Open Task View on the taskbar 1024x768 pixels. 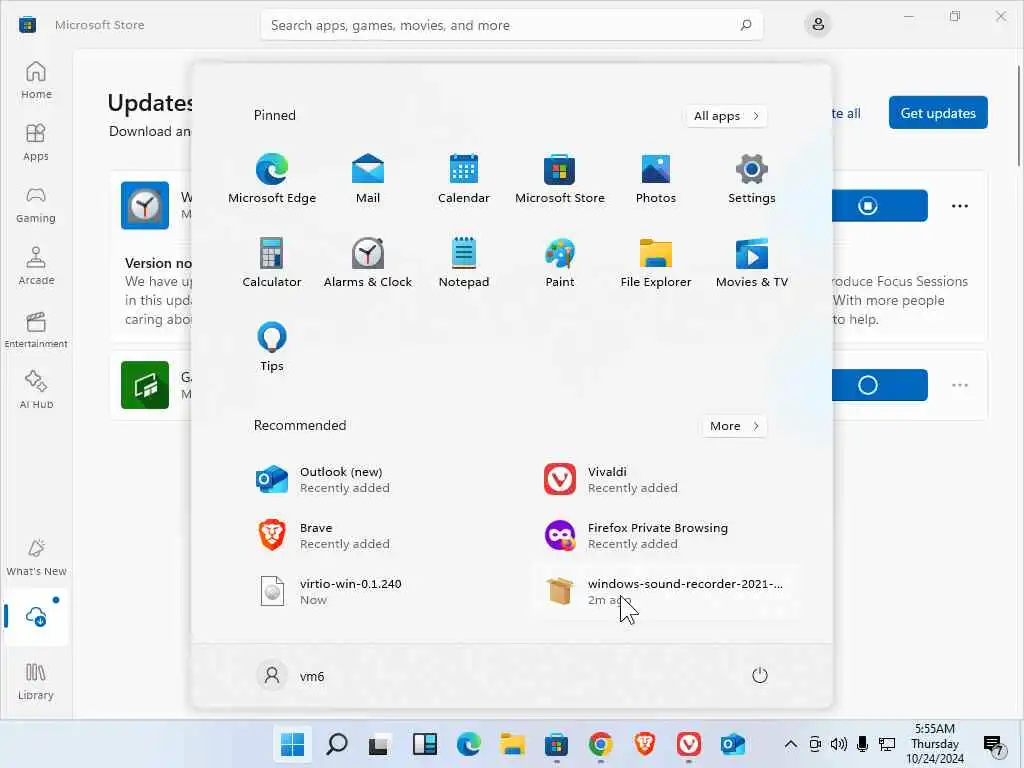pos(380,744)
